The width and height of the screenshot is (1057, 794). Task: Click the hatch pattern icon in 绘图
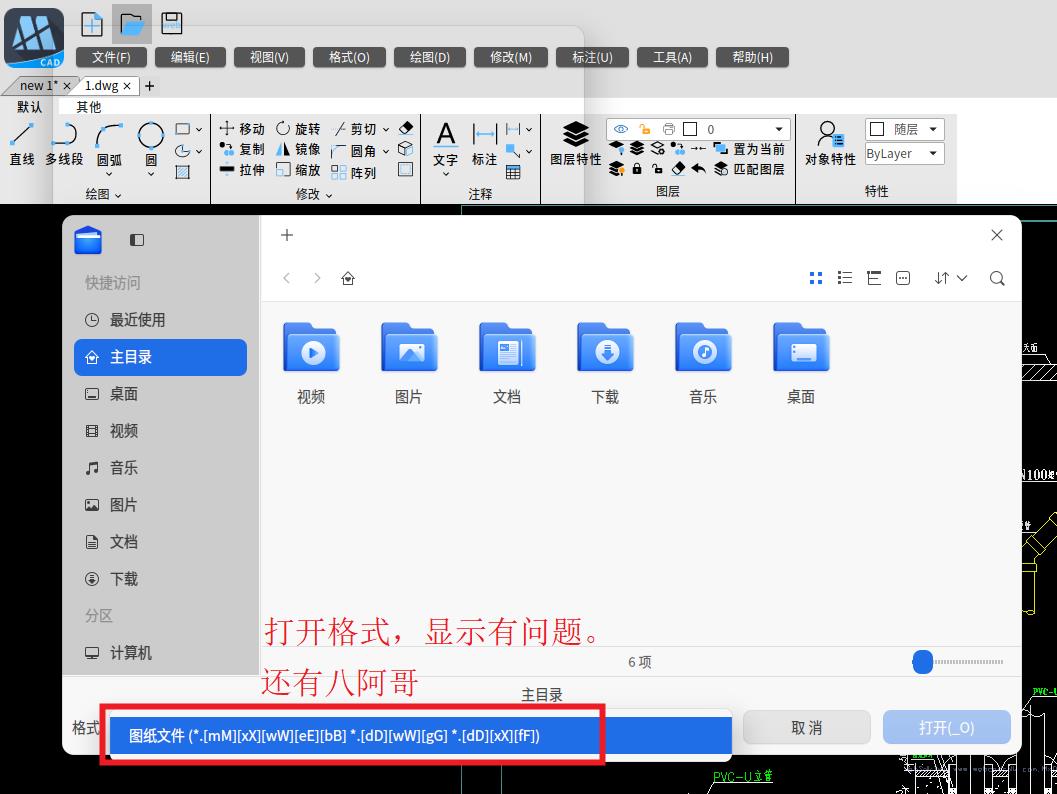coord(182,173)
